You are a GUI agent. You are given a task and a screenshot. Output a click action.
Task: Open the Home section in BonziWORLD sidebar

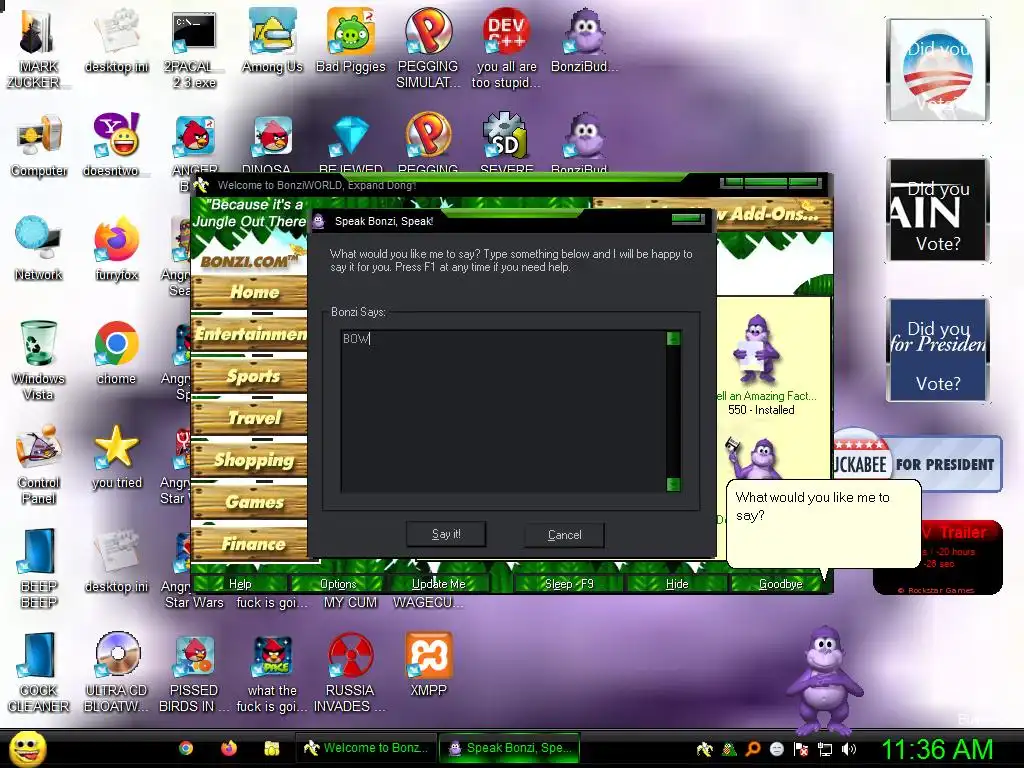pos(249,291)
